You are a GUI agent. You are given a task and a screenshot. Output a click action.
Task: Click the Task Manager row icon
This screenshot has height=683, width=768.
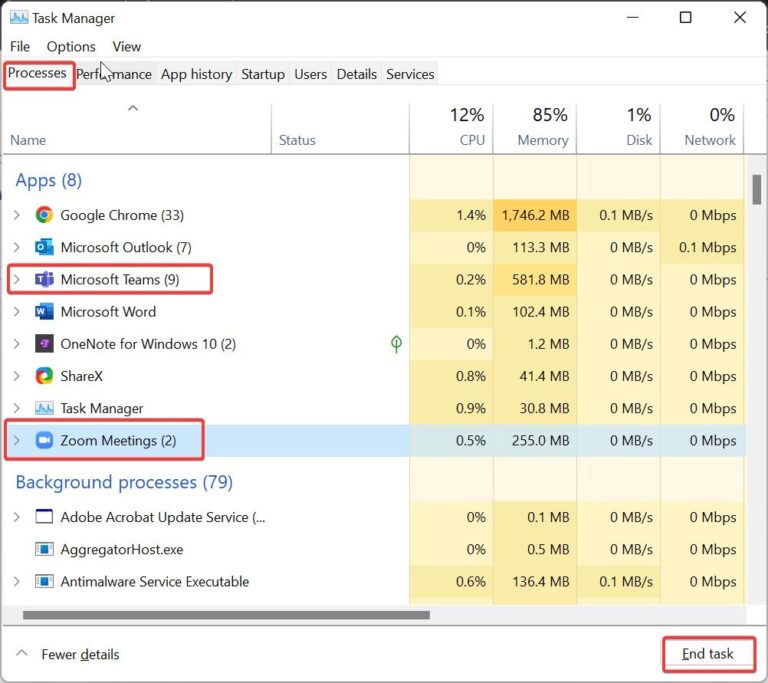click(x=44, y=408)
